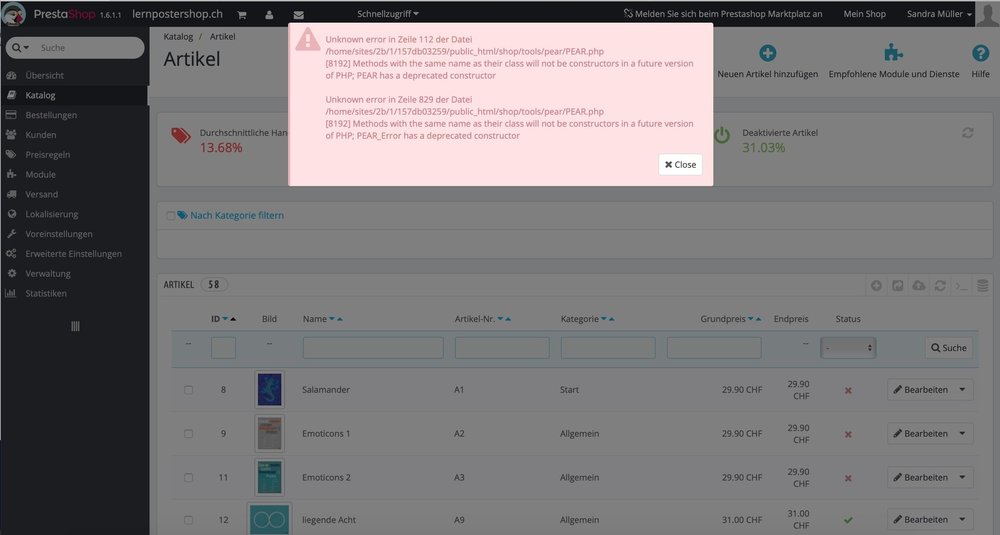Open the Sandra Müller account menu
Image resolution: width=1000 pixels, height=535 pixels.
point(939,13)
